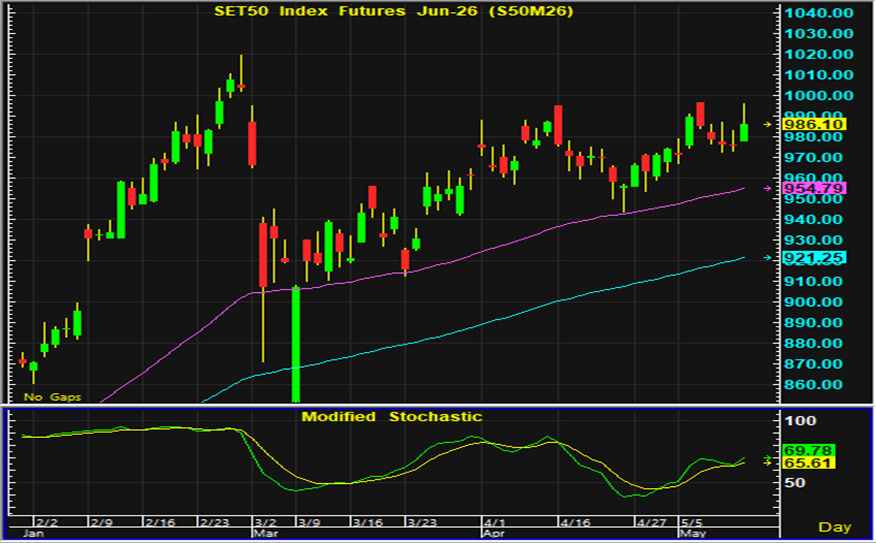The image size is (876, 543).
Task: Click the magenta arrow marker beside 954.79
Action: point(768,188)
